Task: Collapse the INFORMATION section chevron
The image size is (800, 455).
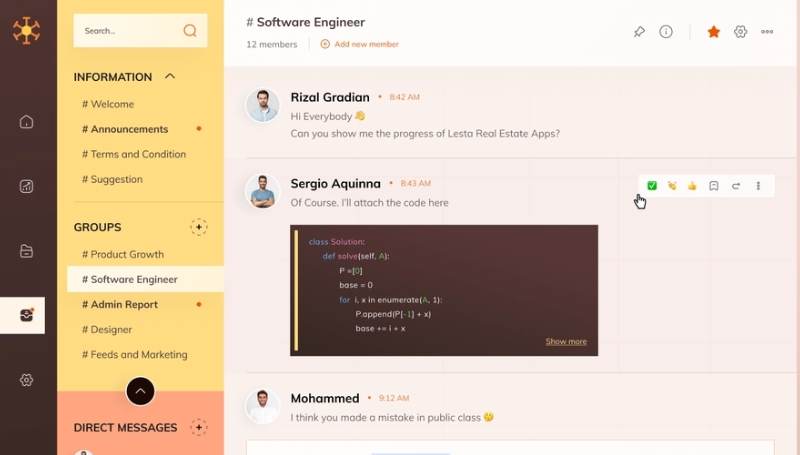Action: point(170,77)
